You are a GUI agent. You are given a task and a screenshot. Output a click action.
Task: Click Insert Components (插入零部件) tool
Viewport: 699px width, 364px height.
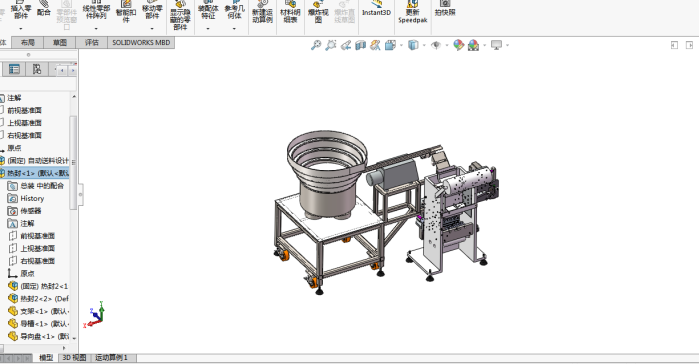pos(21,10)
